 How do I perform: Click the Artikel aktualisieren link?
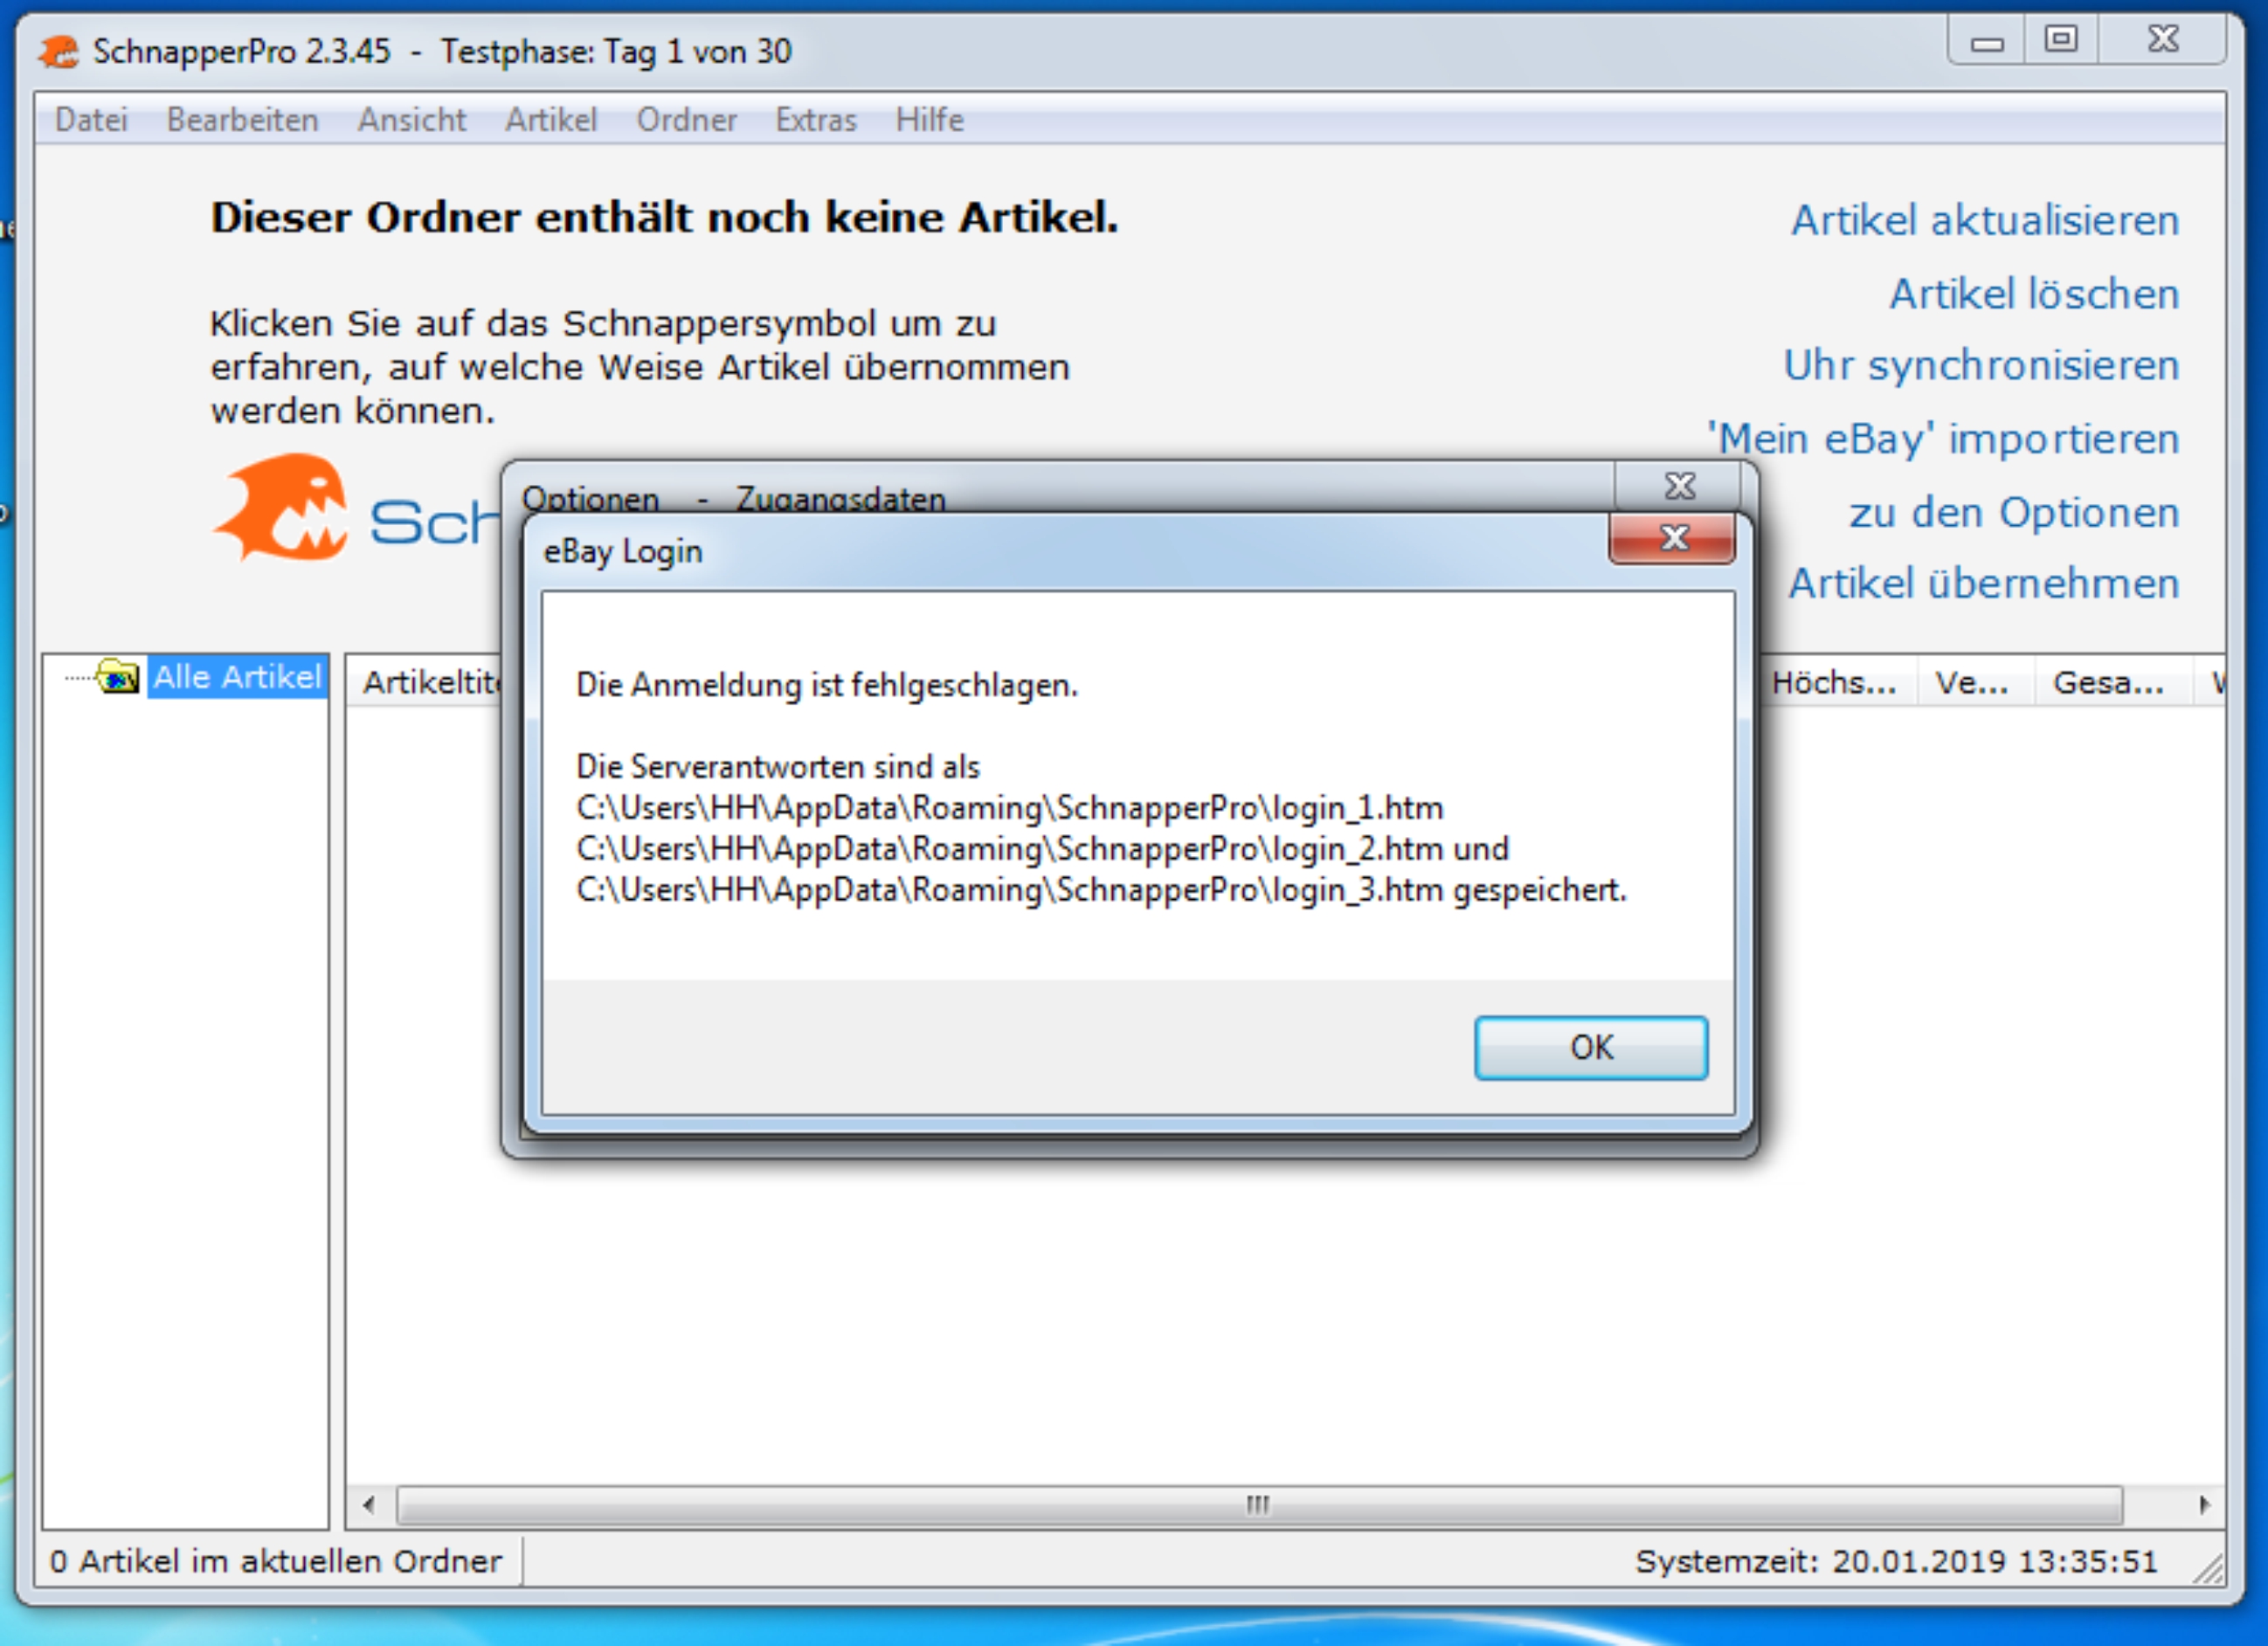coord(1984,220)
